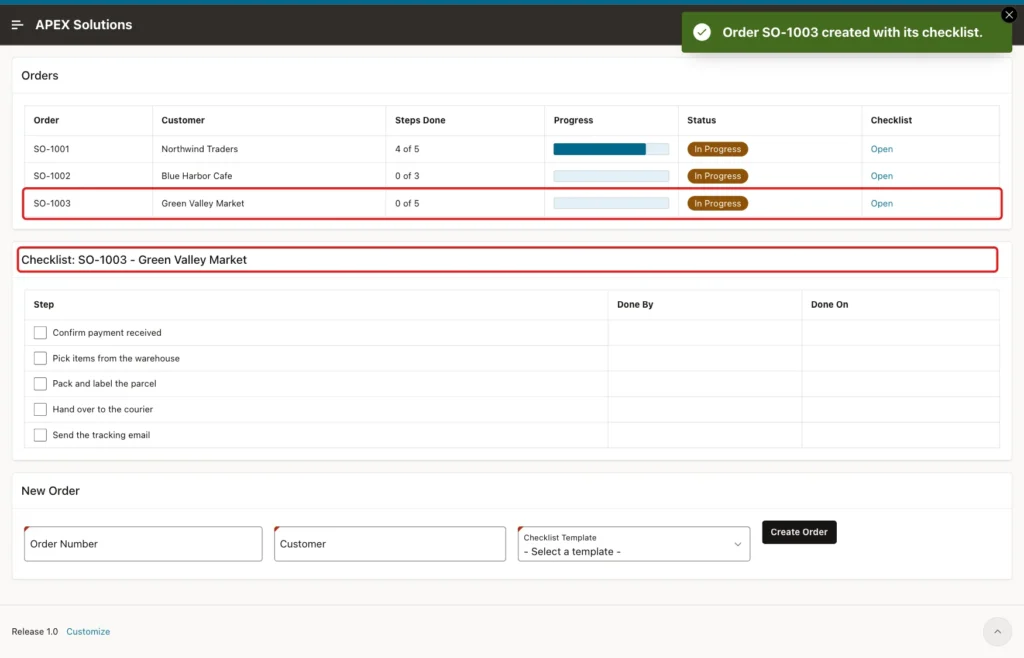Click the In Progress badge for SO-1002
The height and width of the screenshot is (658, 1024).
[717, 176]
